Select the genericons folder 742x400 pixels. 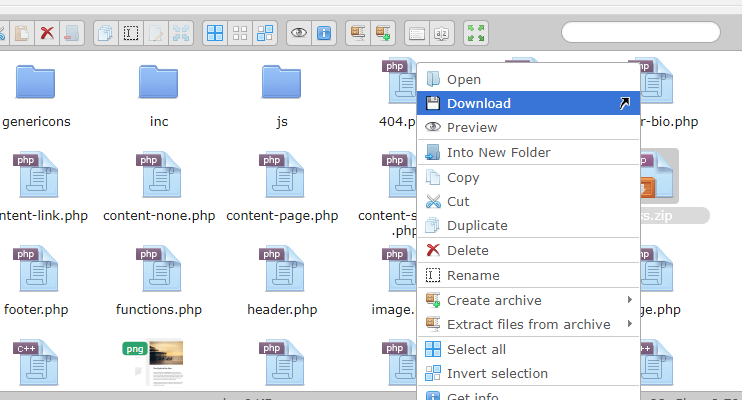coord(35,82)
